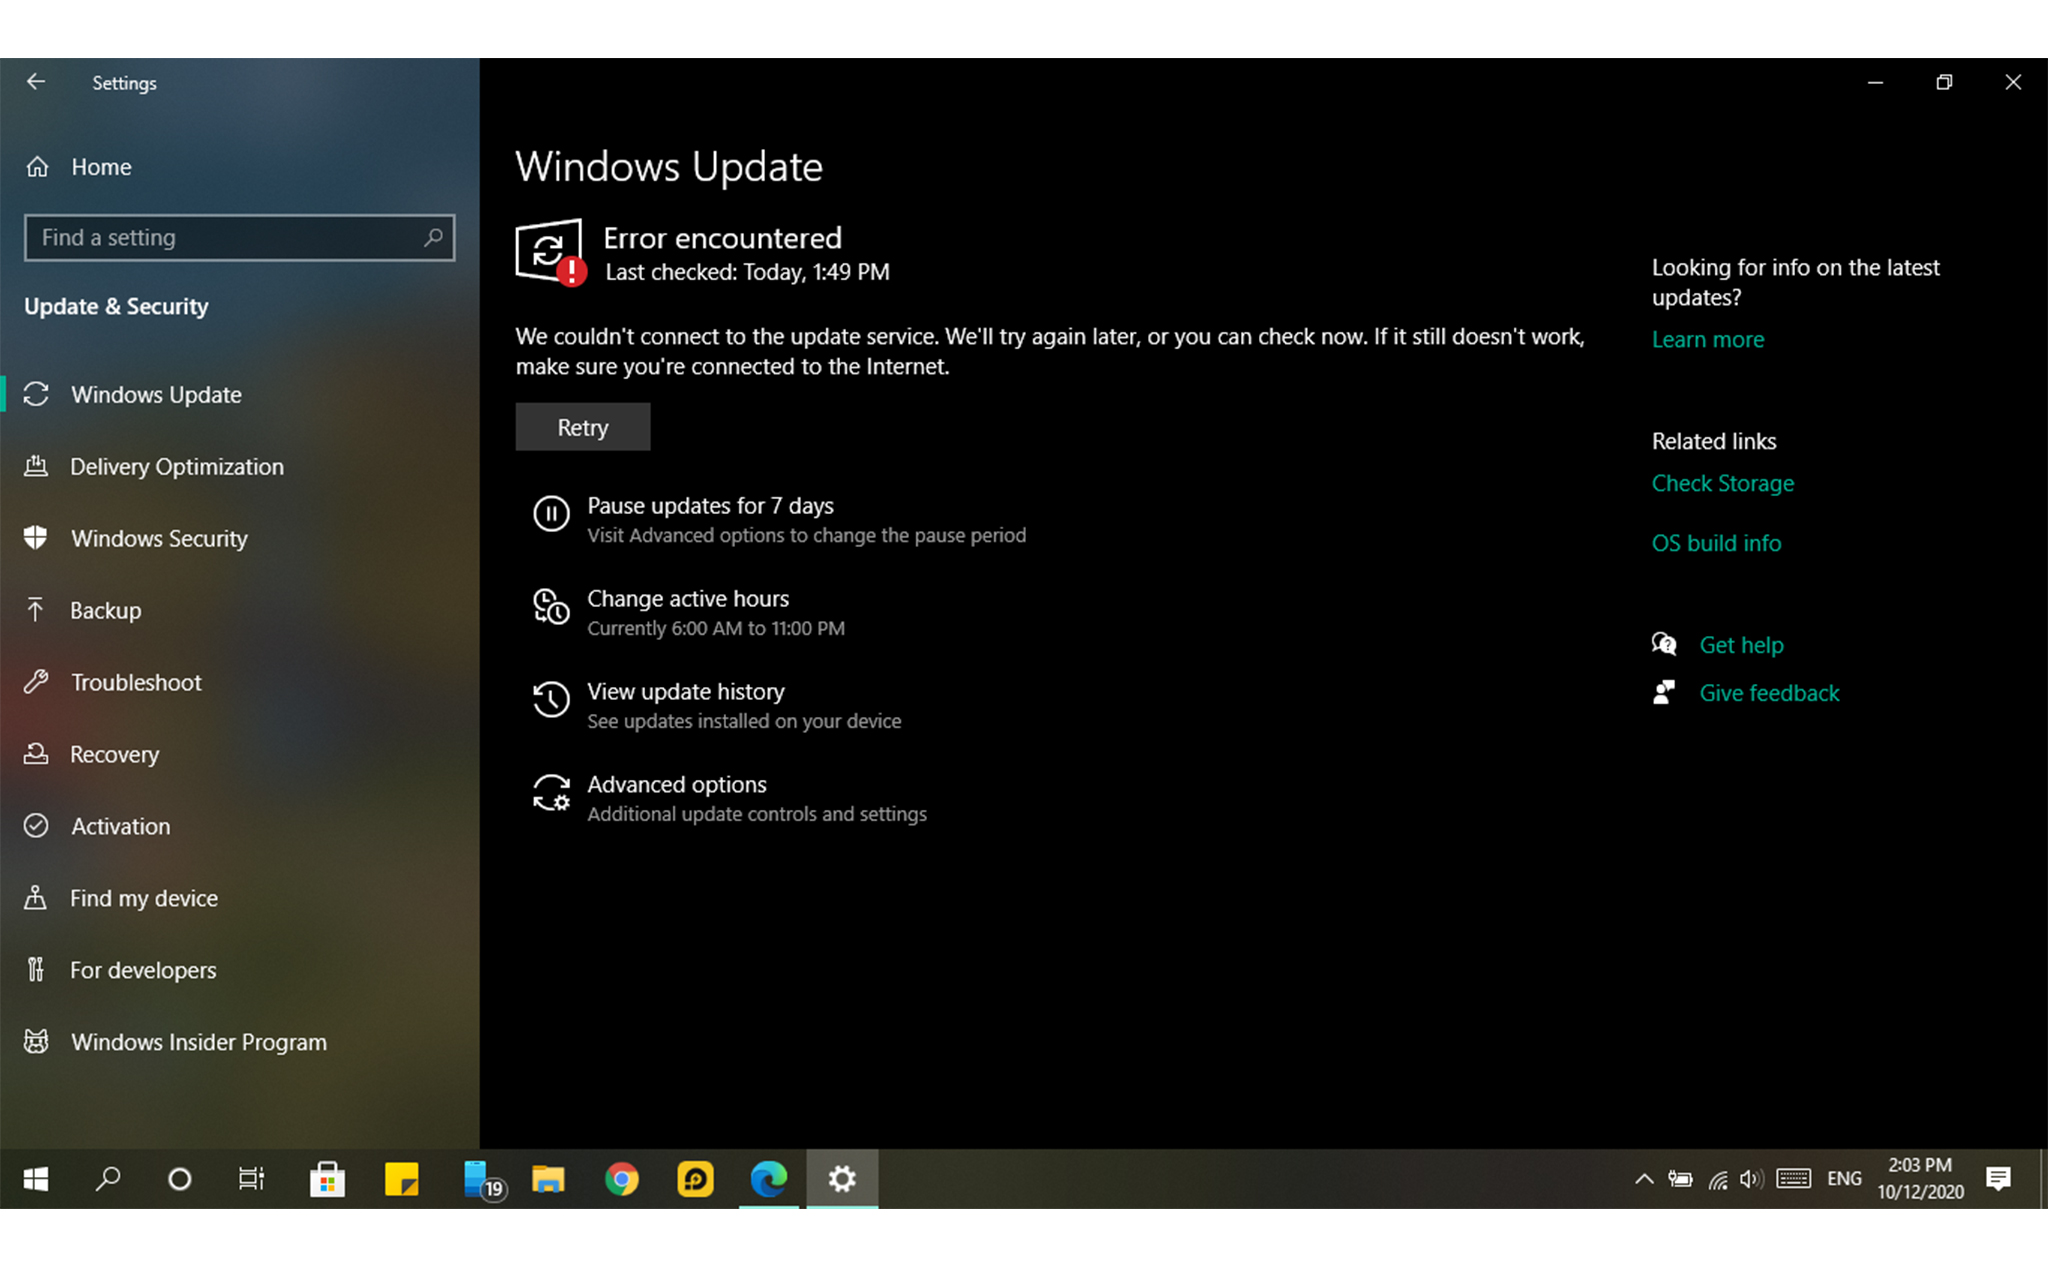The height and width of the screenshot is (1268, 2048).
Task: Click the Learn more link
Action: pyautogui.click(x=1707, y=340)
